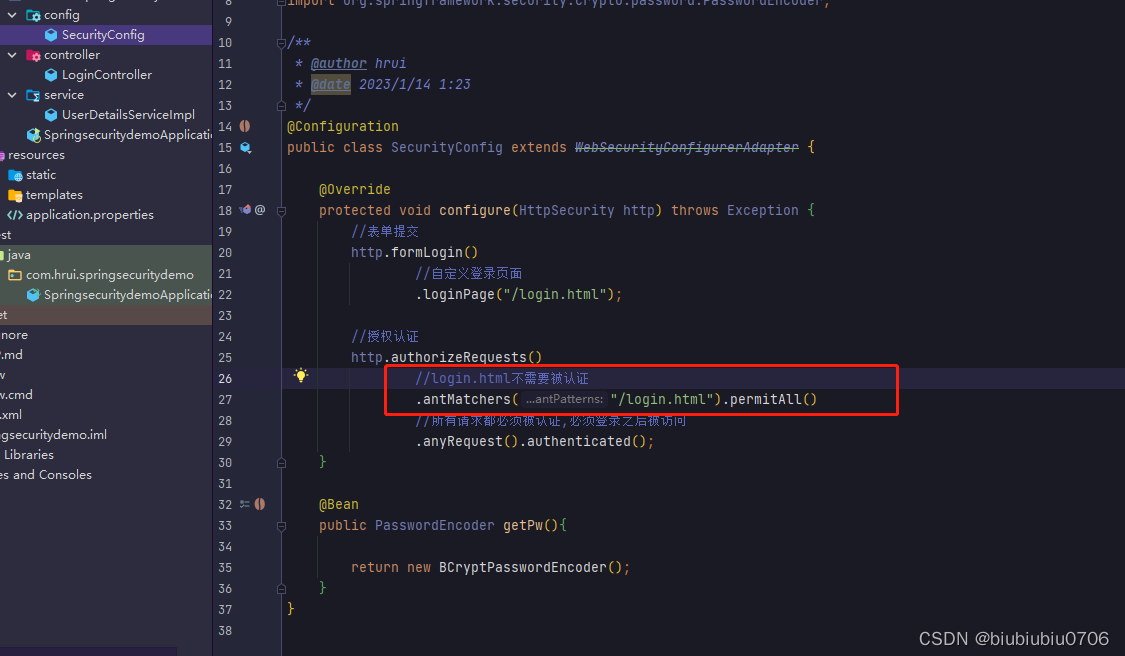Viewport: 1125px width, 656px height.
Task: Click the class navigation gutter icon on line 15
Action: (x=245, y=147)
